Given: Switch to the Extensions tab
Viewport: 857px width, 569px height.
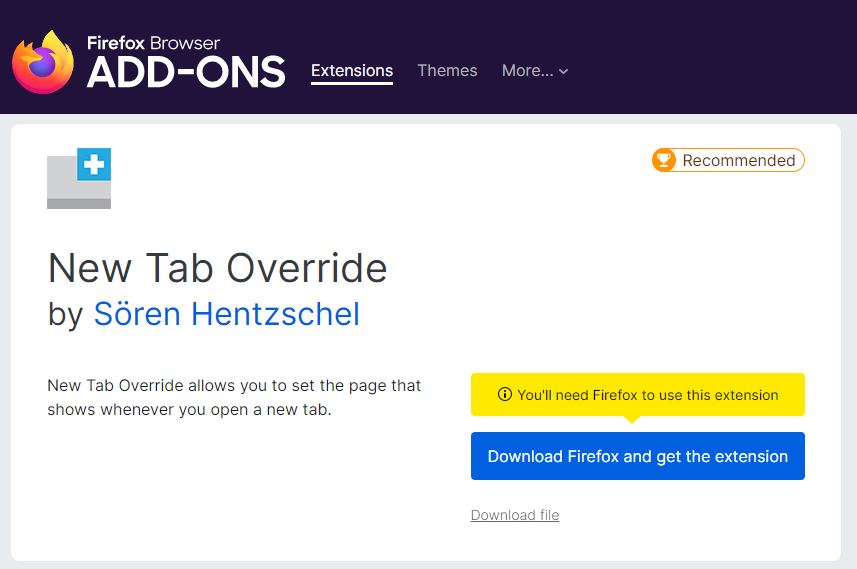Looking at the screenshot, I should tap(352, 71).
